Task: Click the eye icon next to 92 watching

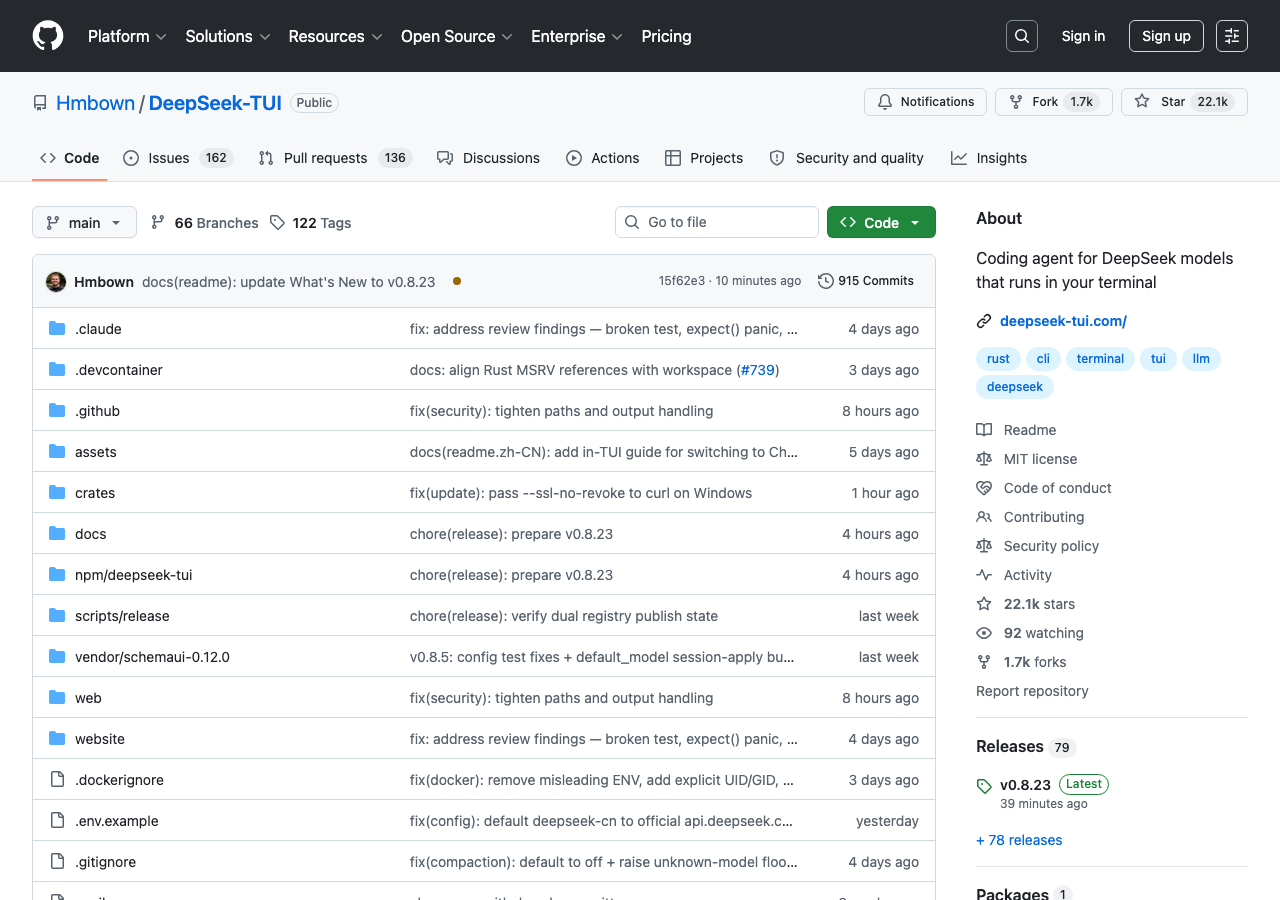Action: (984, 633)
